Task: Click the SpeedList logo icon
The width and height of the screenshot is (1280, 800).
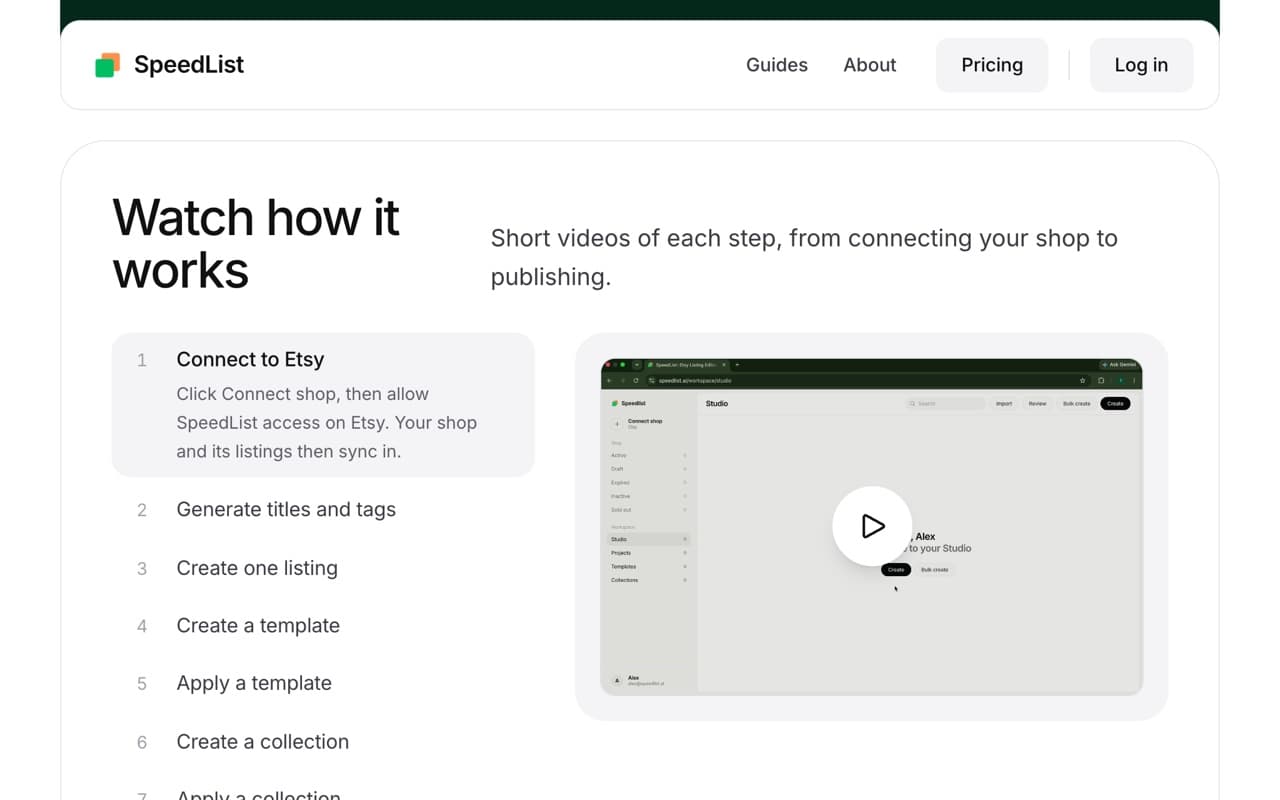Action: 107,65
